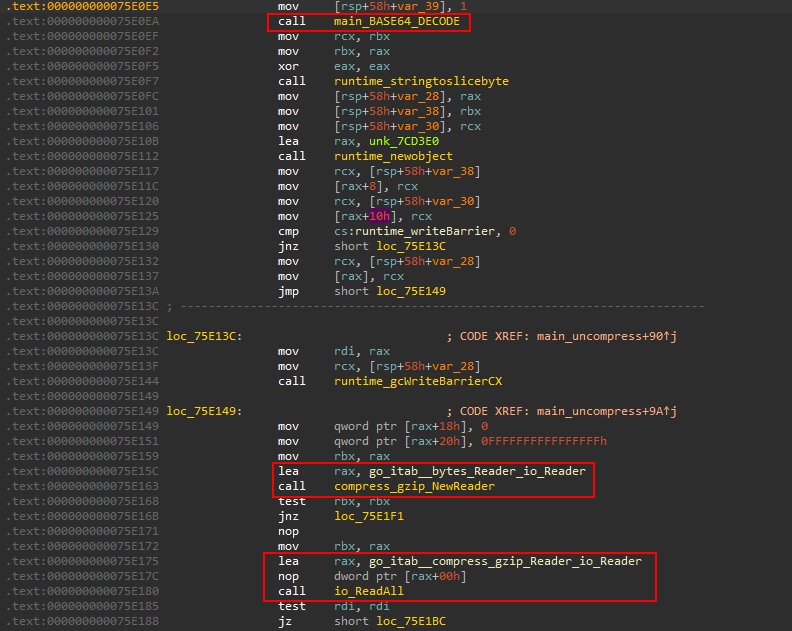Click xor mnemonic at 75E0F5
The image size is (792, 631).
[288, 66]
